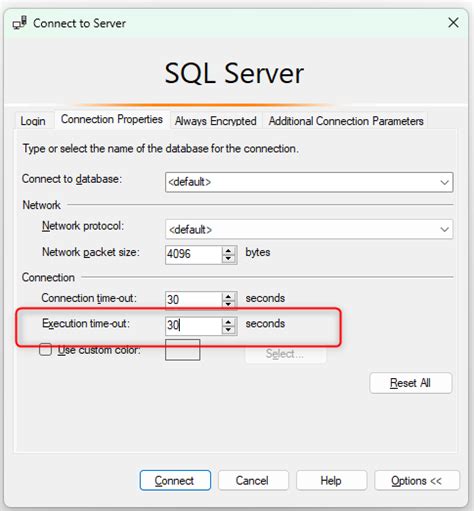This screenshot has width=474, height=511.
Task: Open the Additional Connection Parameters tab
Action: [x=346, y=121]
